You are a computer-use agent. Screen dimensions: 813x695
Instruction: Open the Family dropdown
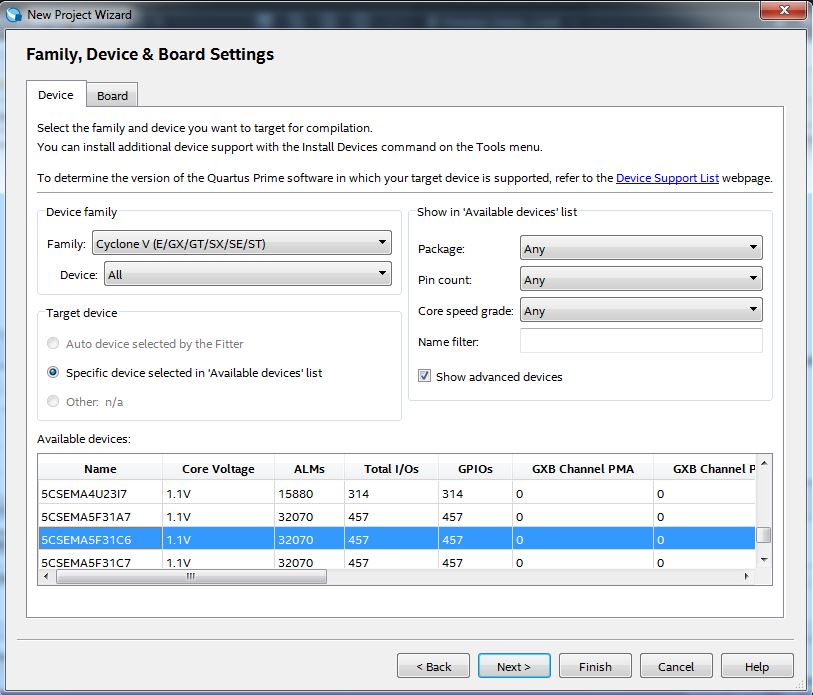(x=242, y=243)
